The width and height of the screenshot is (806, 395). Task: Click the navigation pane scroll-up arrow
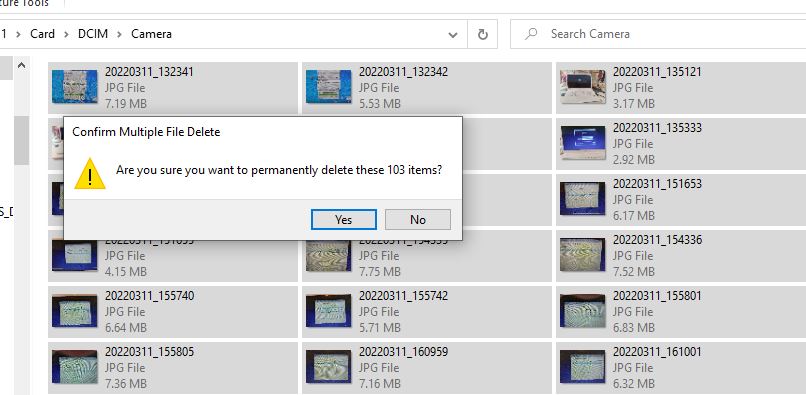click(21, 65)
